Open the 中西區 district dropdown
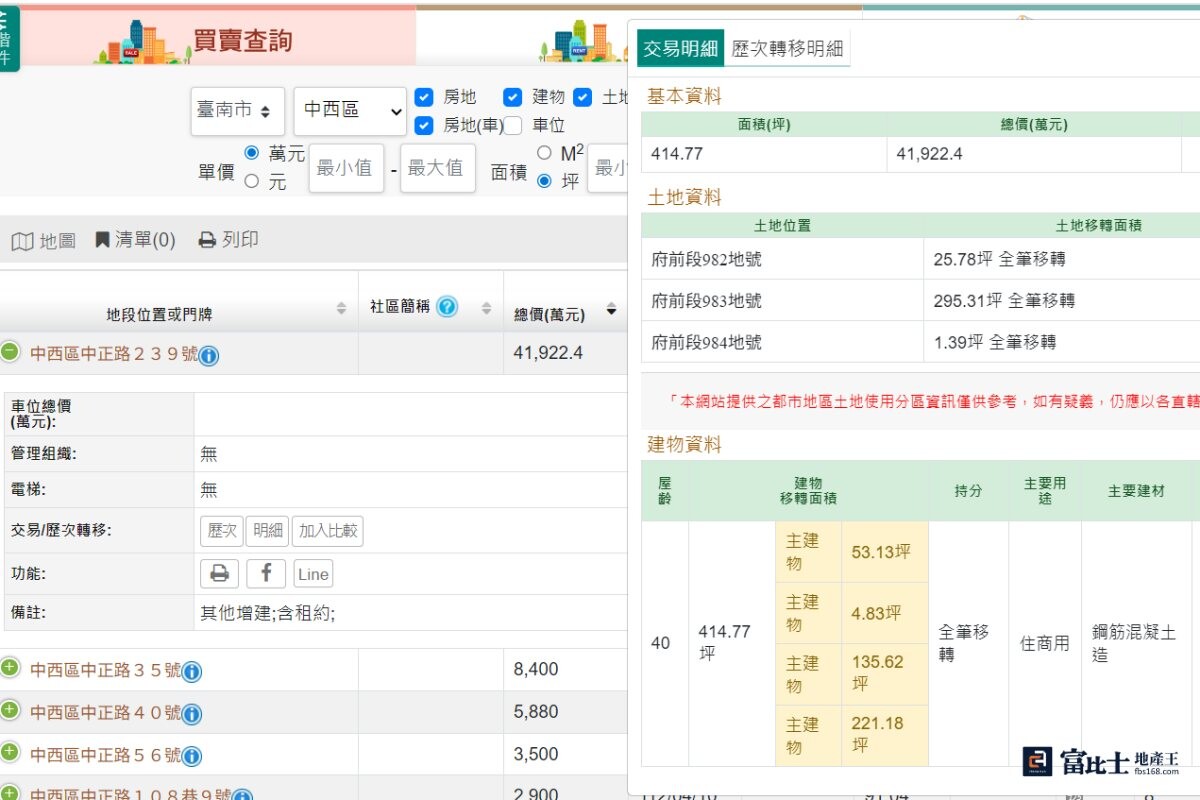Image resolution: width=1200 pixels, height=800 pixels. tap(349, 111)
